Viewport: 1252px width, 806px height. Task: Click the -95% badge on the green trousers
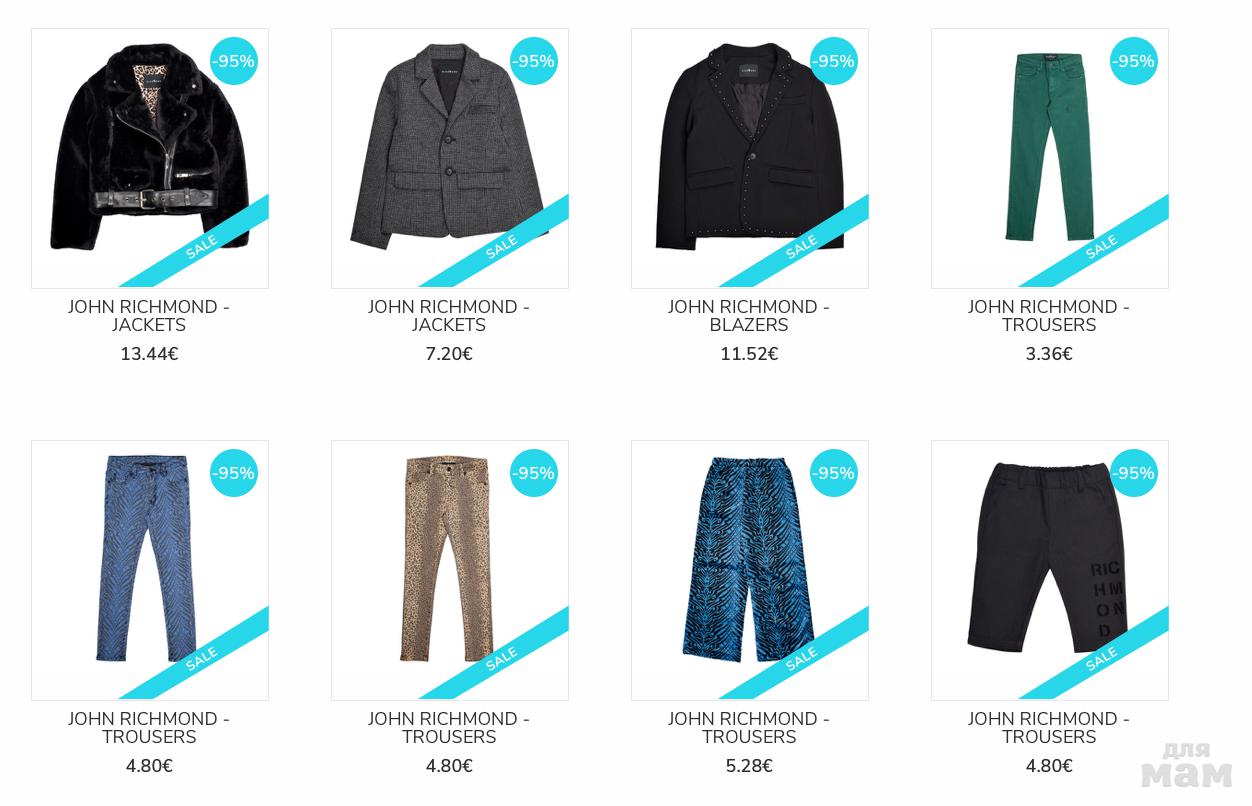(1134, 61)
